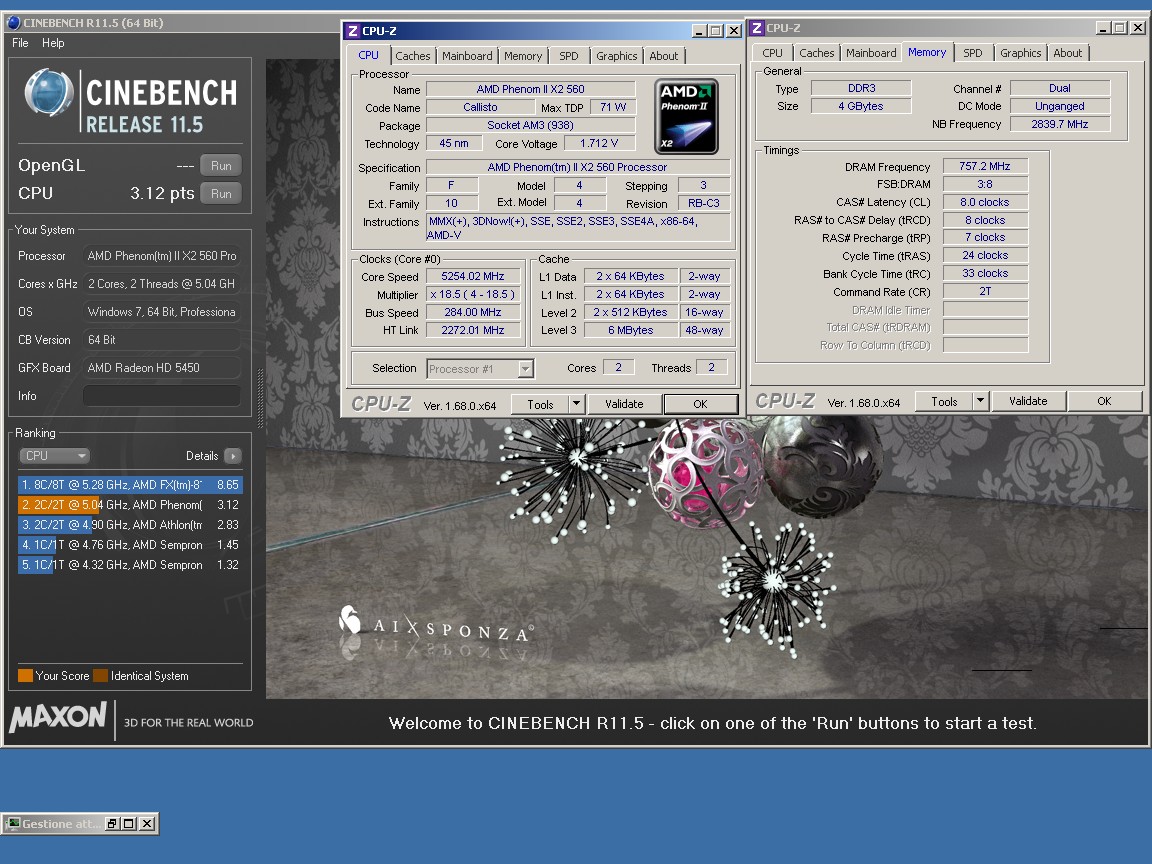Image resolution: width=1152 pixels, height=864 pixels.
Task: Open the Help menu in Cinebench
Action: tap(53, 43)
